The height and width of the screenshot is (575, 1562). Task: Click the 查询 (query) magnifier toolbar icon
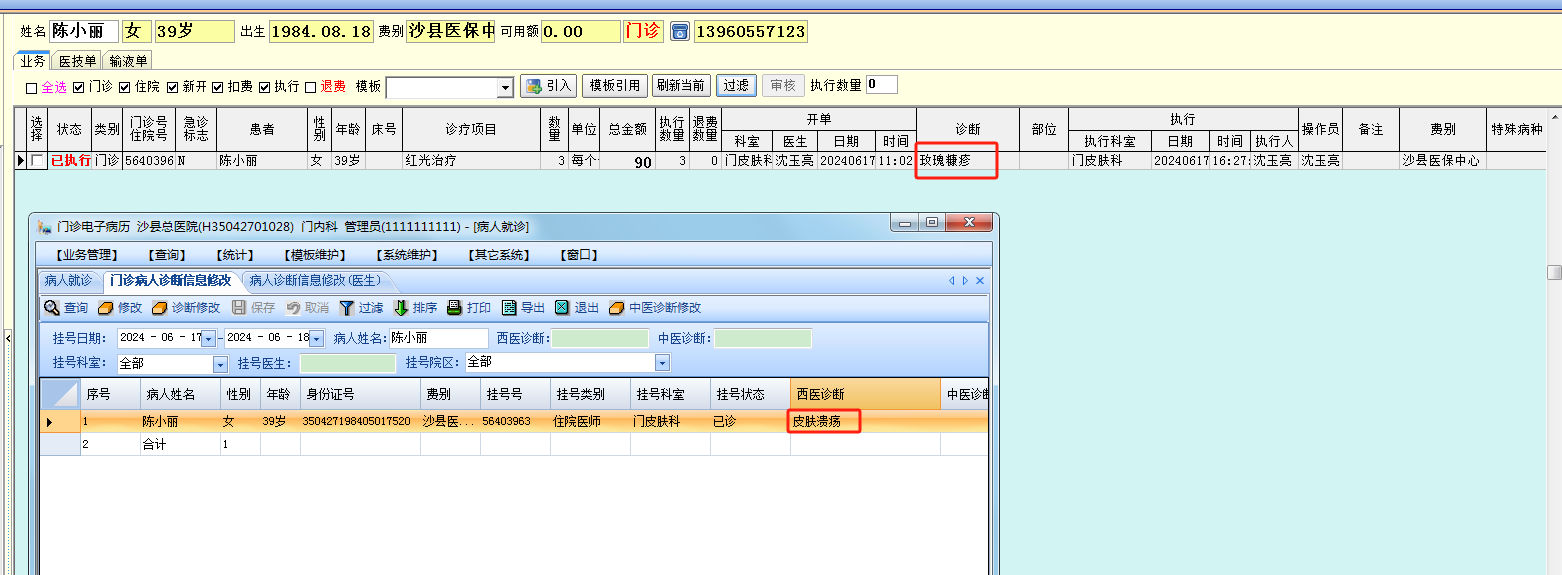click(x=52, y=308)
